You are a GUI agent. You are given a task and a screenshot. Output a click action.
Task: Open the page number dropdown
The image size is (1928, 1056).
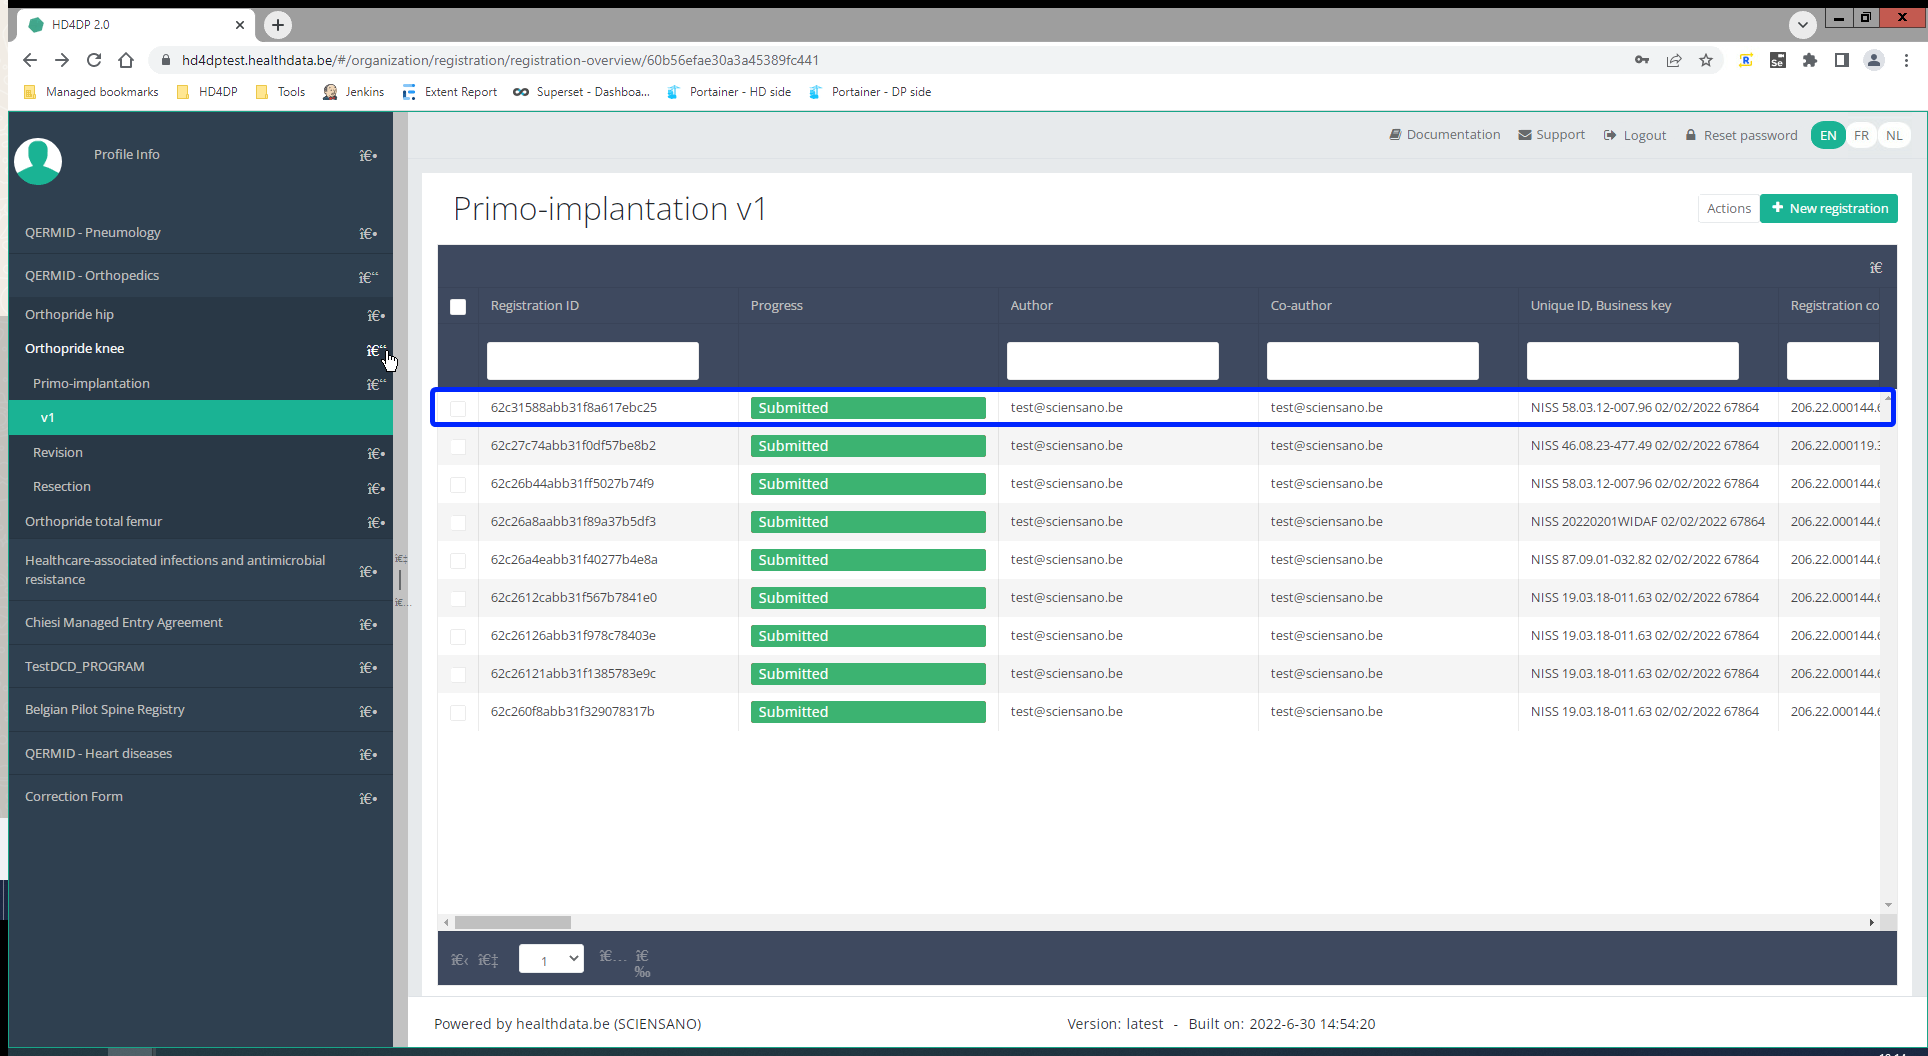click(551, 959)
